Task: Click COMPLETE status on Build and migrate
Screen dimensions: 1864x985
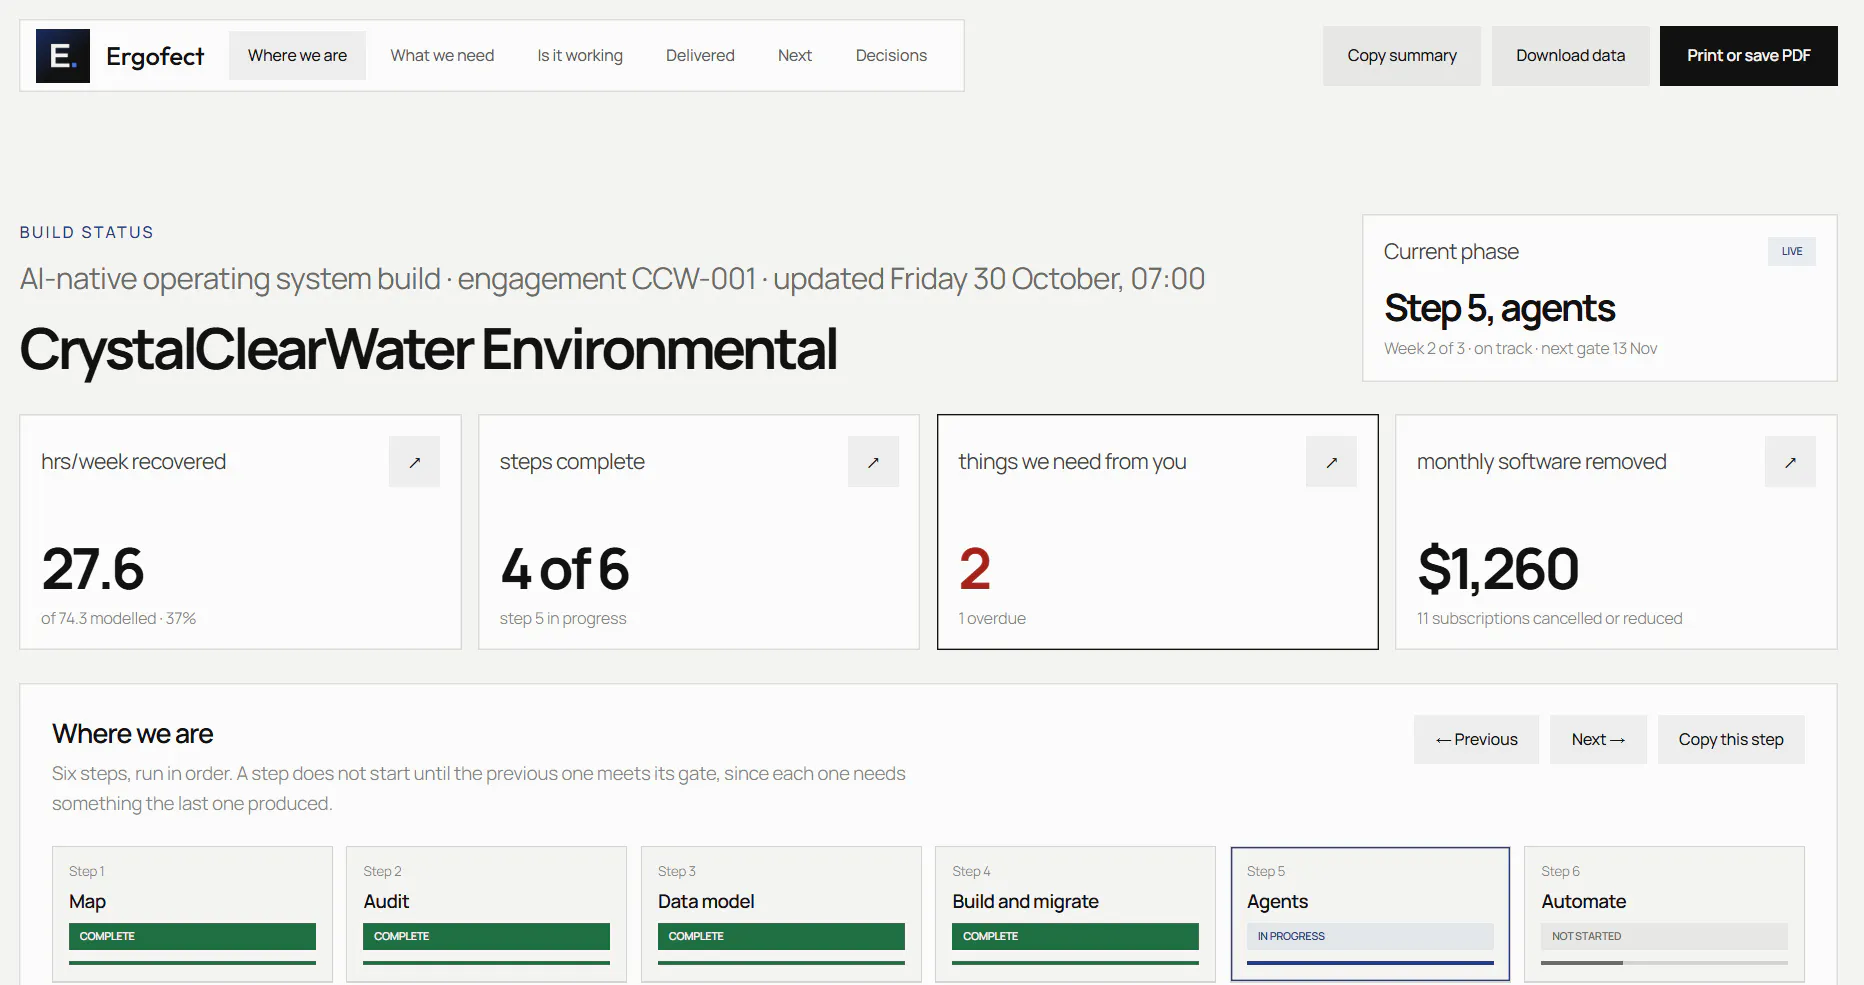Action: [1075, 936]
